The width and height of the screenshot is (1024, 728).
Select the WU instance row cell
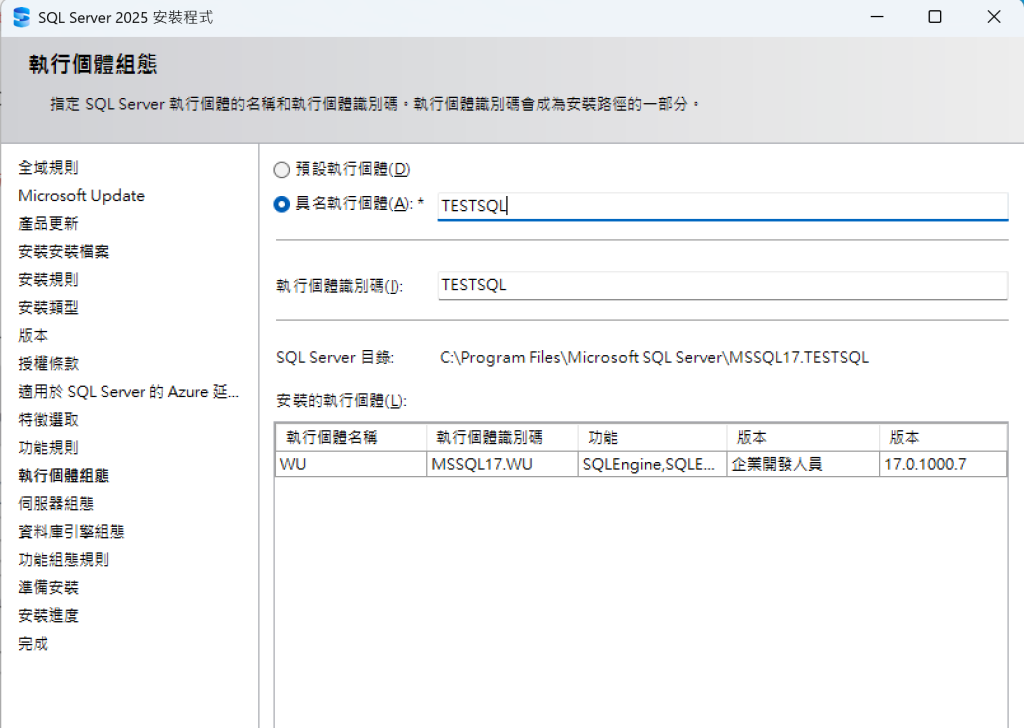[351, 464]
